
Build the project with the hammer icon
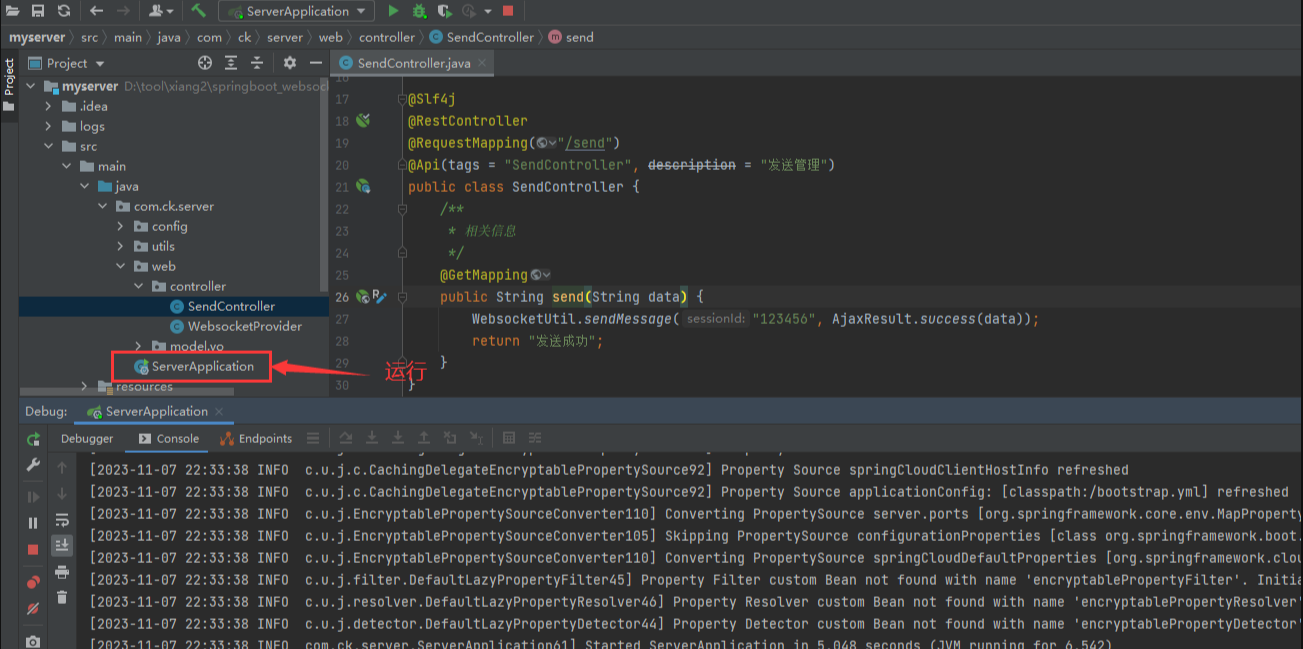coord(198,11)
